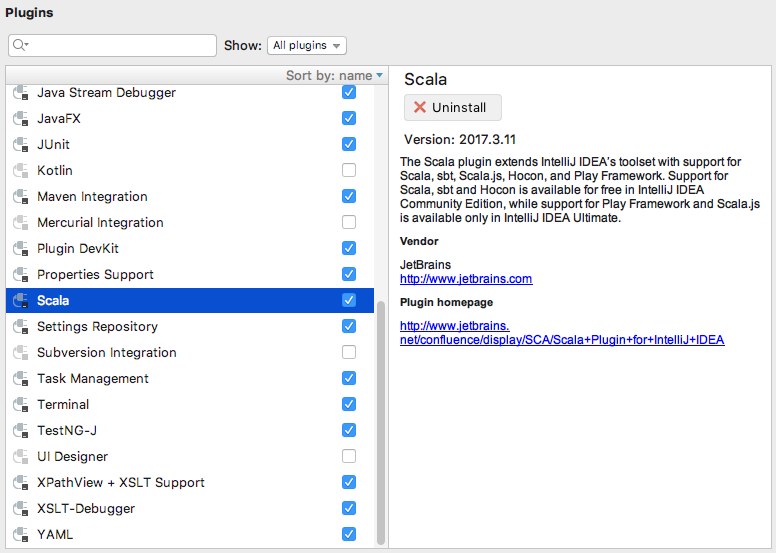Enable the Kotlin plugin checkbox
This screenshot has height=553, width=776.
(x=349, y=170)
